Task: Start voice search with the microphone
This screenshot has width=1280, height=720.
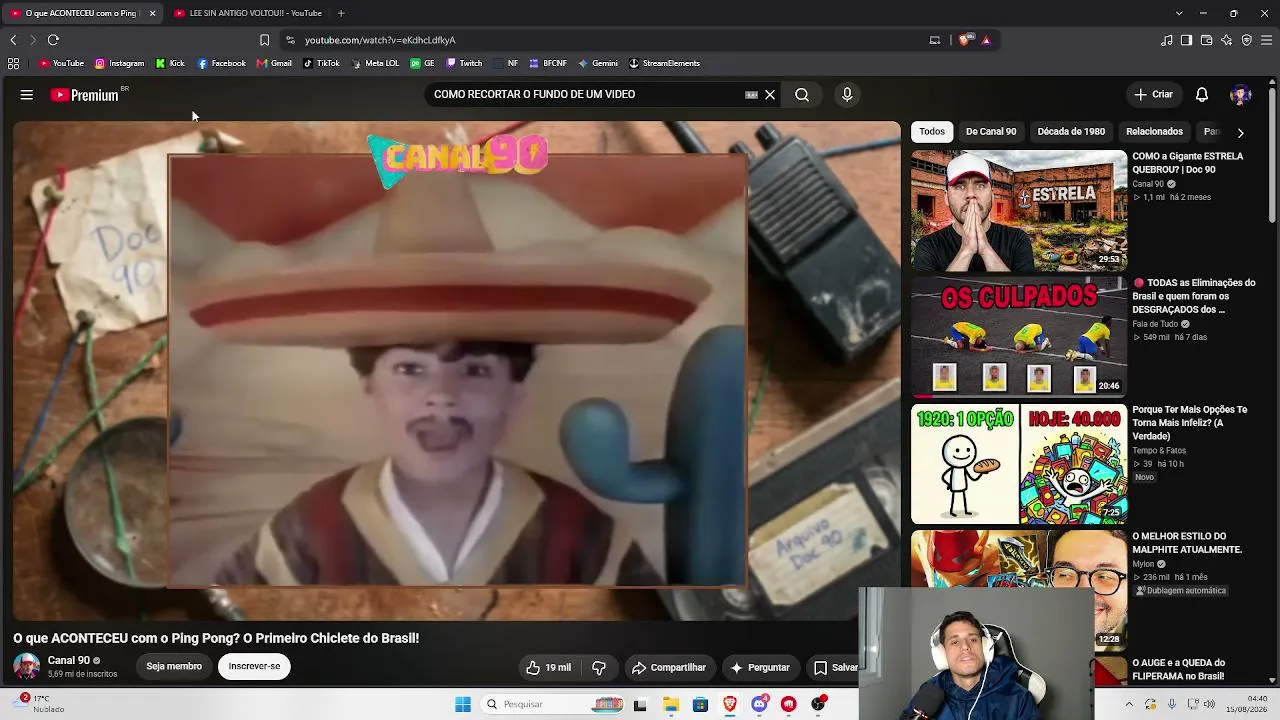Action: click(847, 95)
